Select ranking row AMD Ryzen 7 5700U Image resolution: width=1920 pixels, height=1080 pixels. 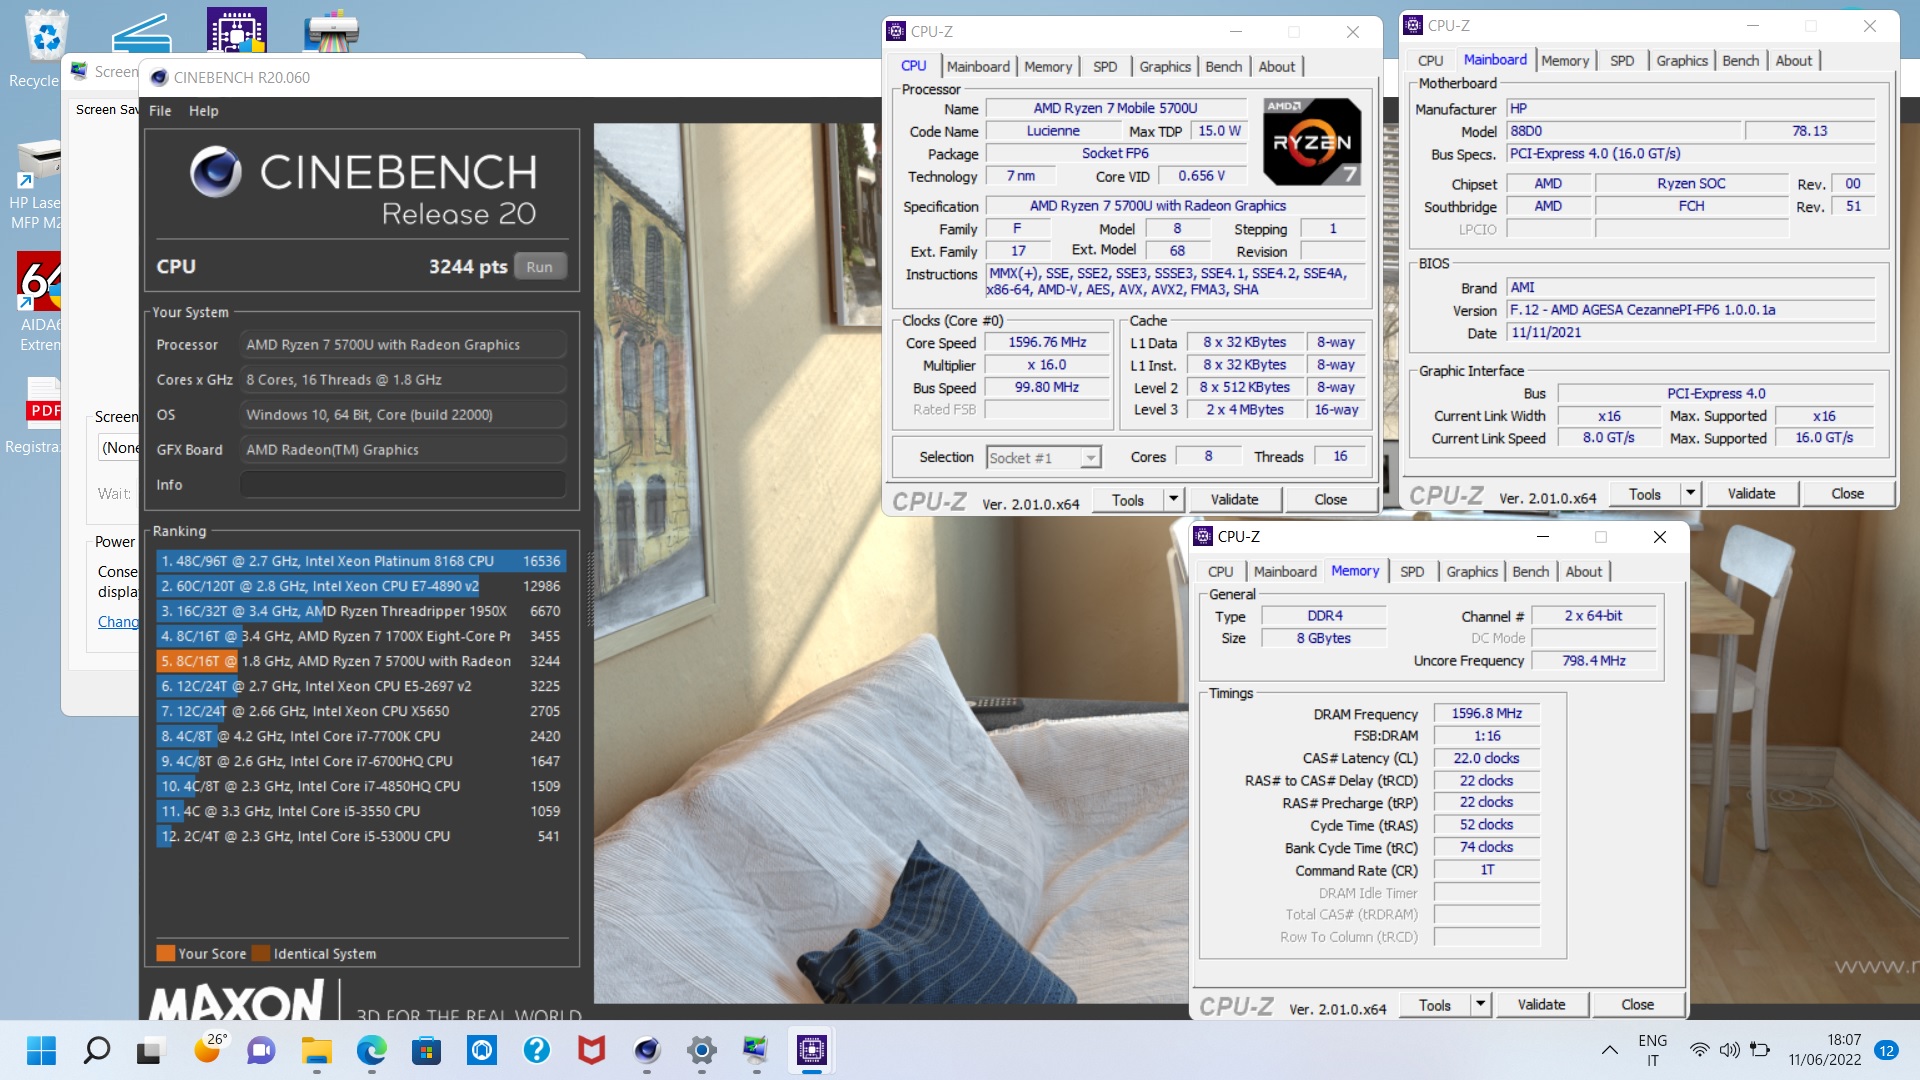[361, 661]
